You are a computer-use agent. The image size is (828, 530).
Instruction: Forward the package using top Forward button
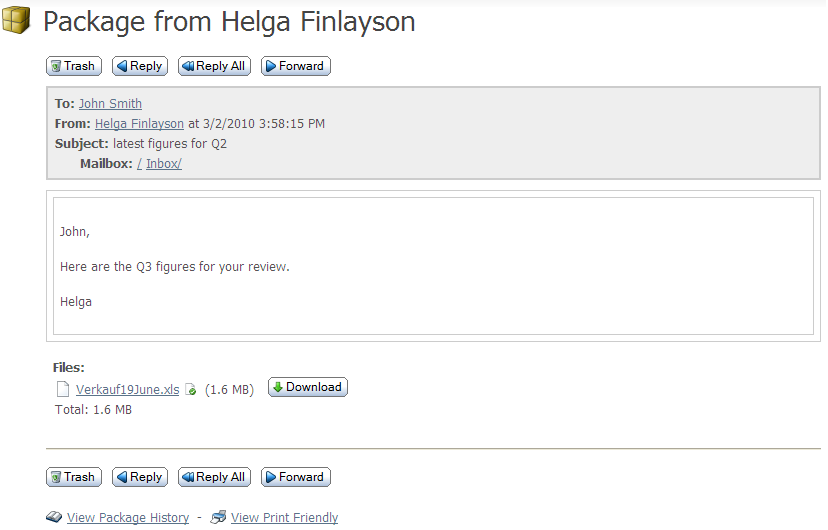pyautogui.click(x=295, y=66)
